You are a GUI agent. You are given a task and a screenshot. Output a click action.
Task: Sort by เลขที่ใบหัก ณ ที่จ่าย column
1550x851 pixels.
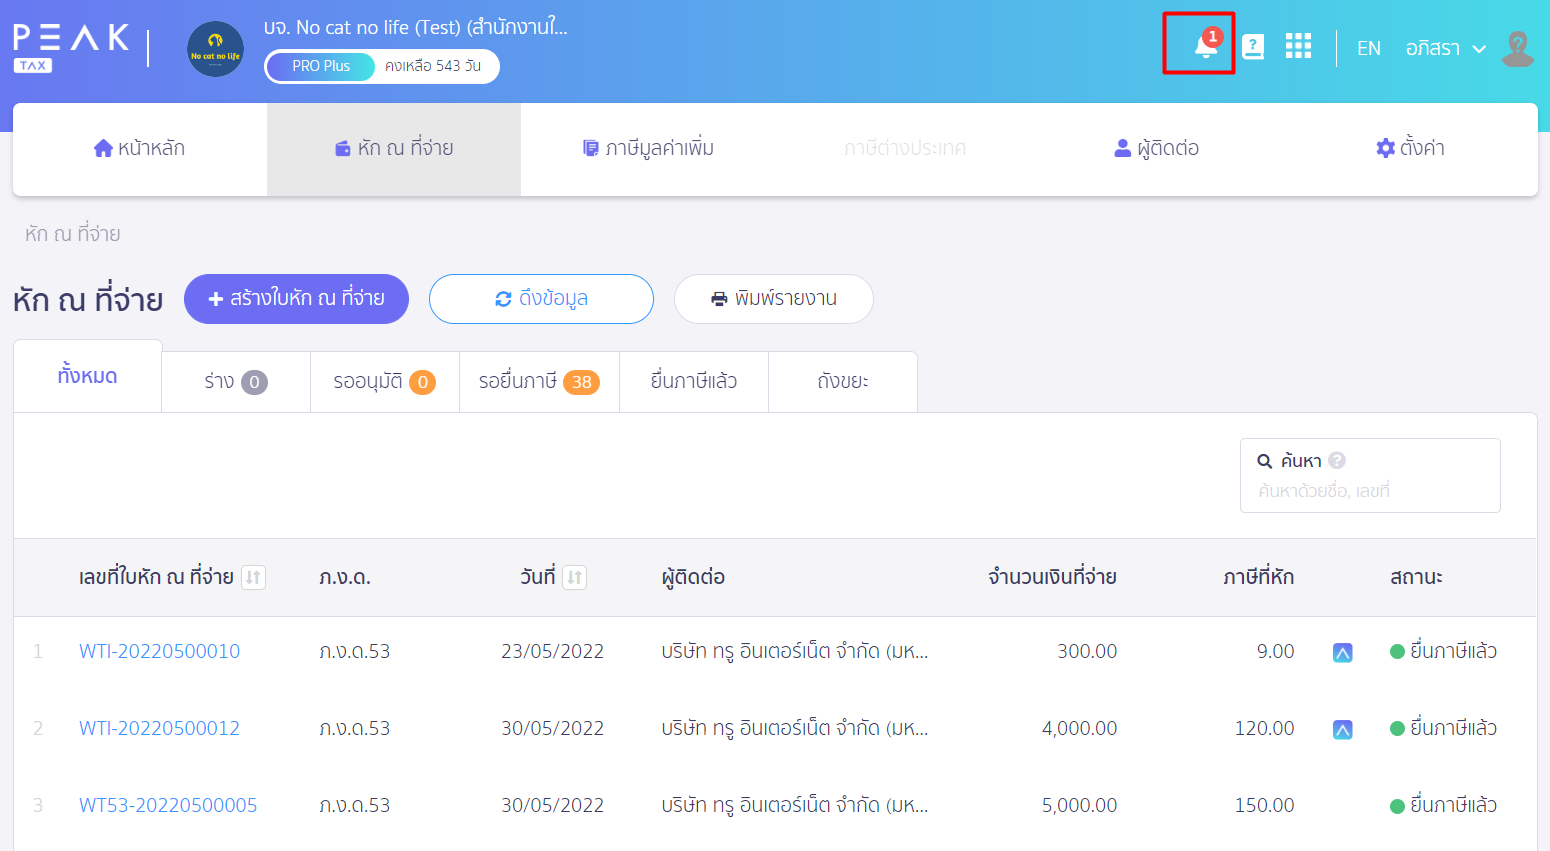click(x=253, y=577)
